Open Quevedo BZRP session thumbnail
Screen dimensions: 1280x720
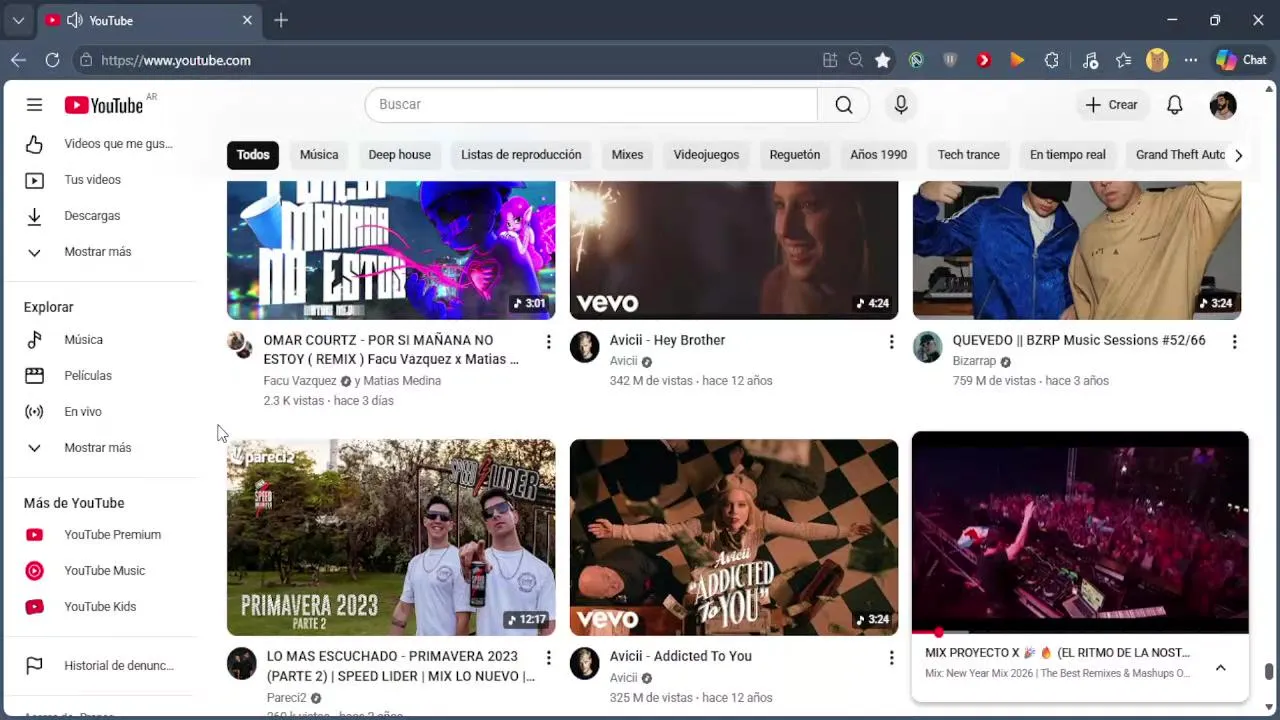coord(1077,250)
